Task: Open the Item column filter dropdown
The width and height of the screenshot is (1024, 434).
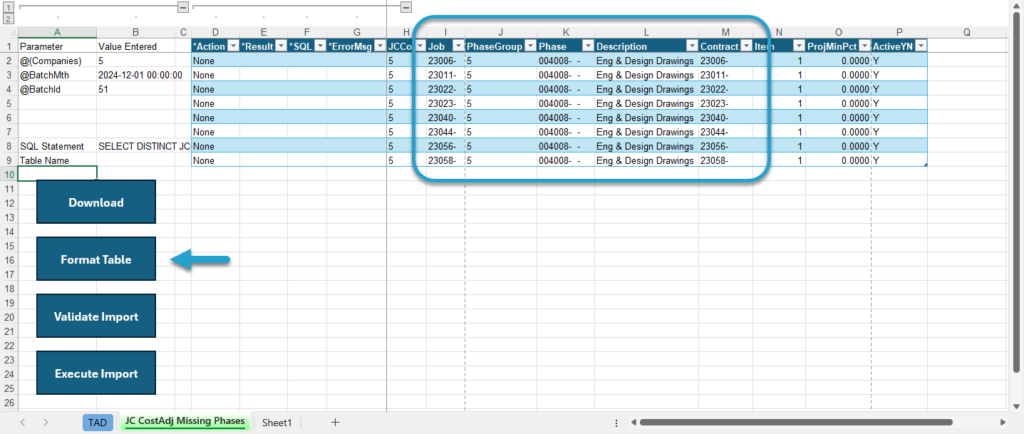Action: click(799, 46)
